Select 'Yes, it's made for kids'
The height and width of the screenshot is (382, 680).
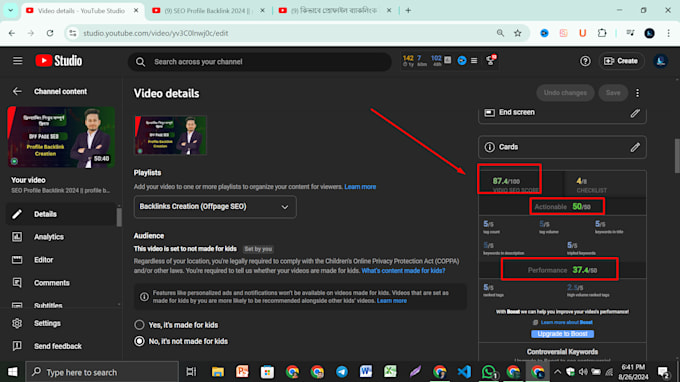(x=139, y=325)
